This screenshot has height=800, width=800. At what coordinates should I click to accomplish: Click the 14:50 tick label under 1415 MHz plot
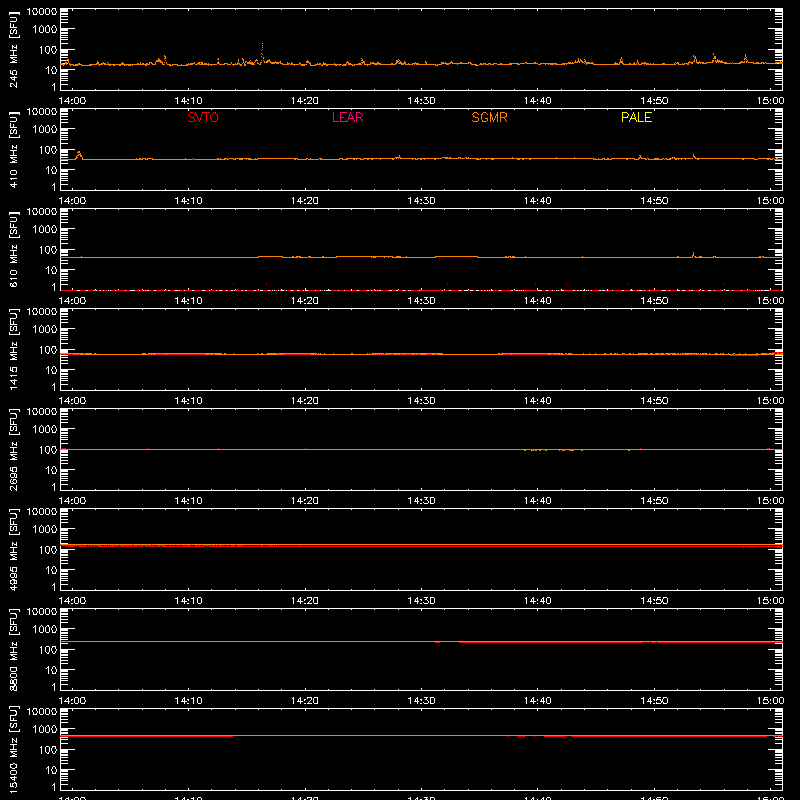click(x=654, y=401)
